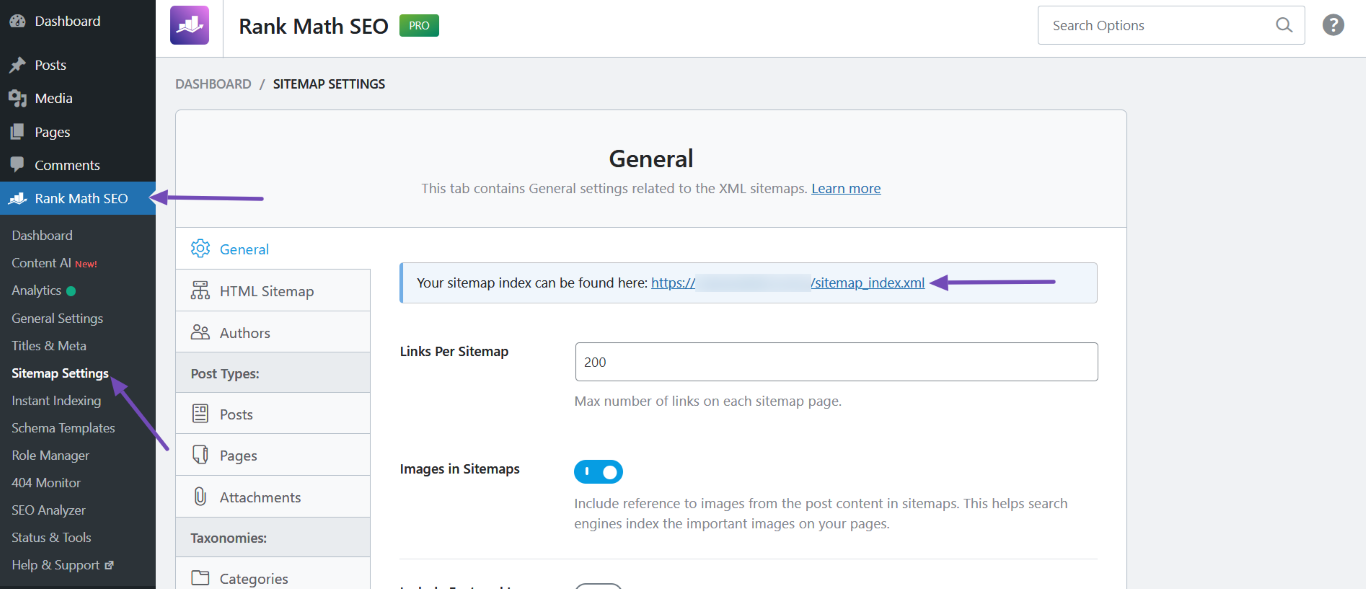Click the HTML Sitemap tree icon
Viewport: 1366px width, 589px height.
pyautogui.click(x=200, y=291)
